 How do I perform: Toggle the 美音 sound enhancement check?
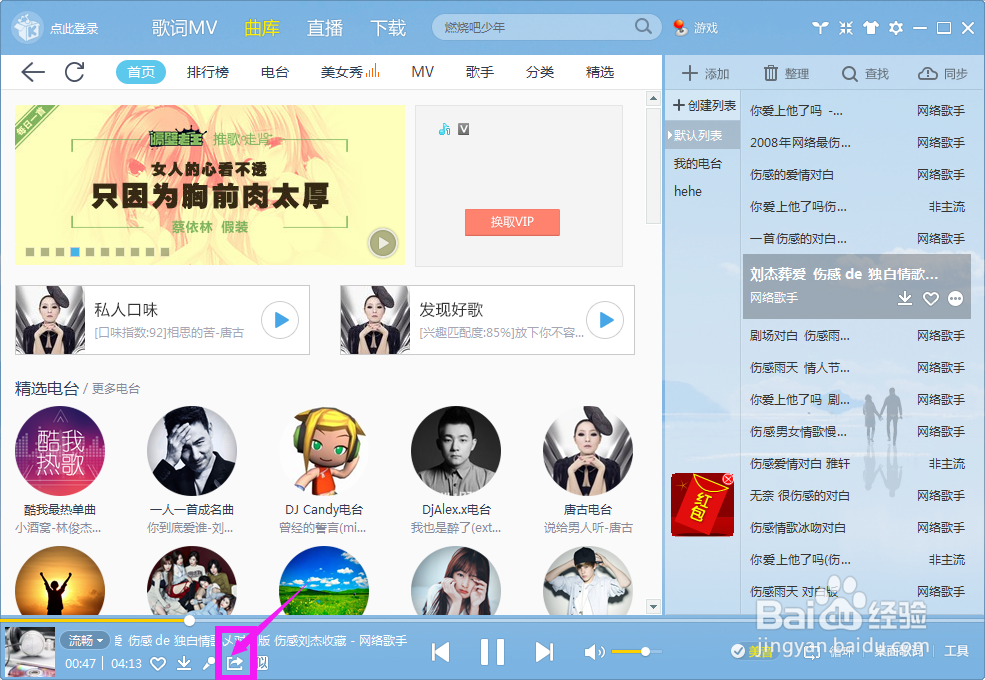click(x=738, y=651)
